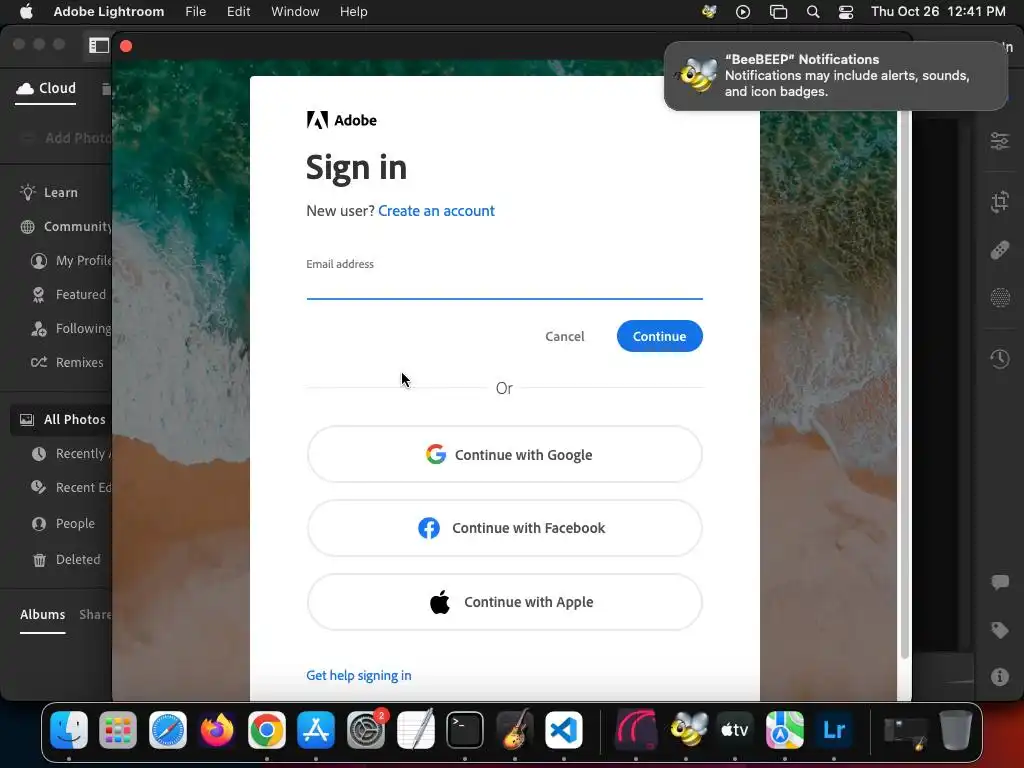This screenshot has width=1024, height=768.
Task: Open Terminal from the Dock
Action: pos(465,729)
